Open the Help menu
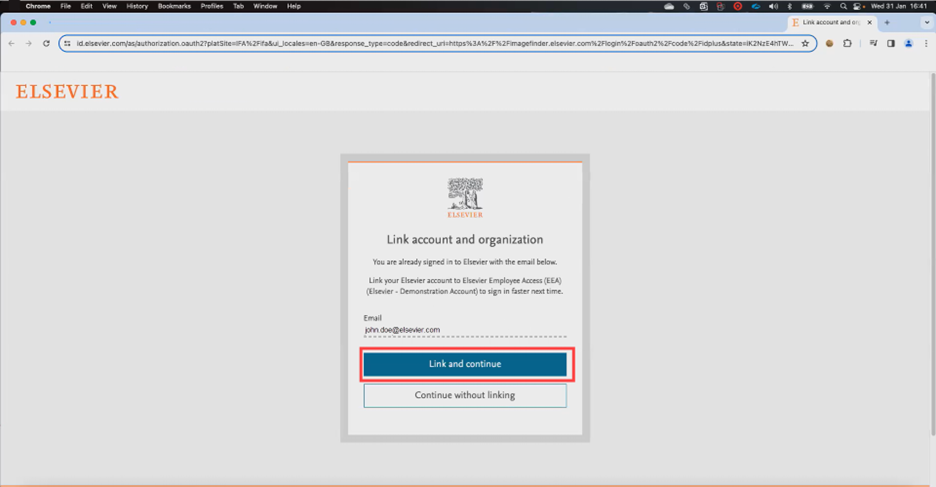 [x=294, y=6]
